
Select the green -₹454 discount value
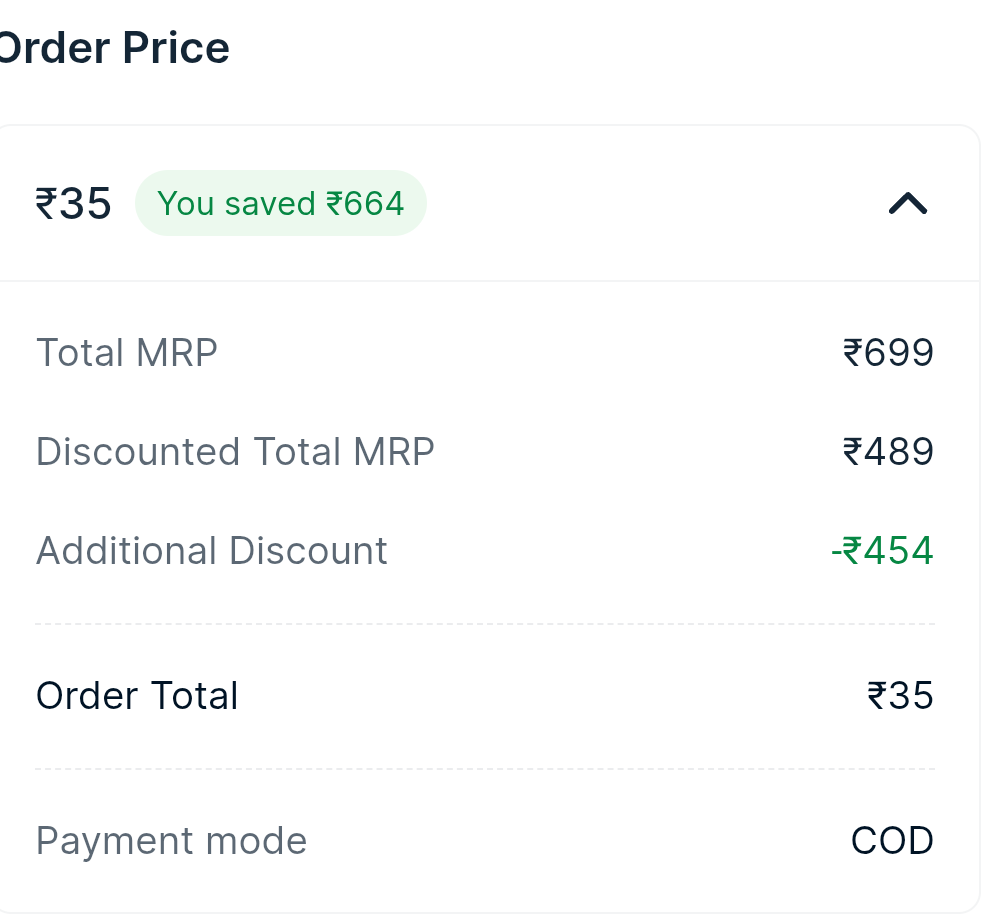[x=882, y=551]
